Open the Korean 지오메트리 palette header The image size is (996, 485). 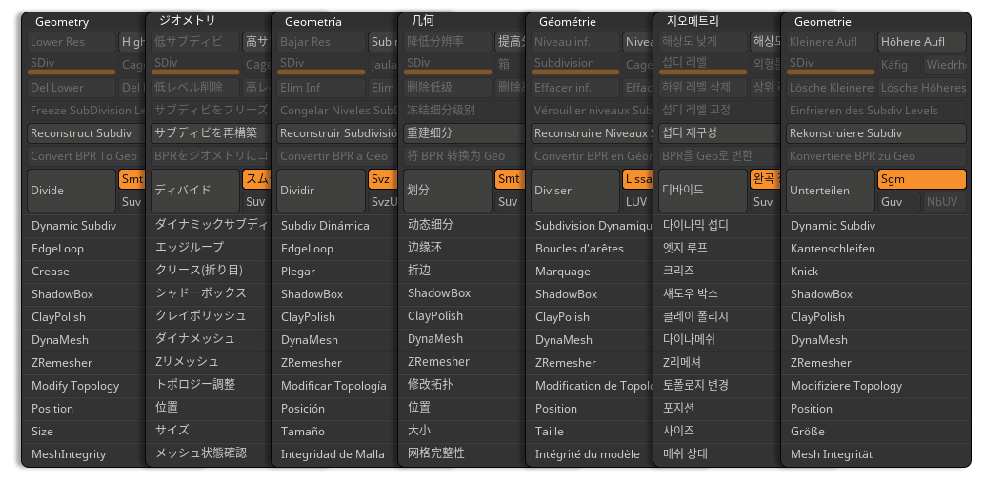click(x=692, y=20)
